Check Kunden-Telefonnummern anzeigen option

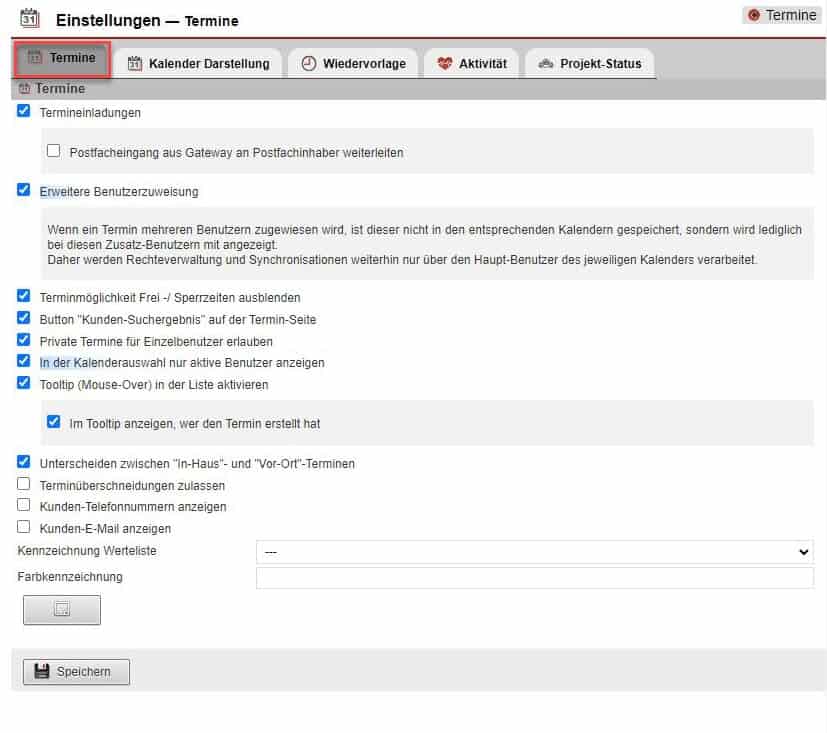[x=24, y=506]
